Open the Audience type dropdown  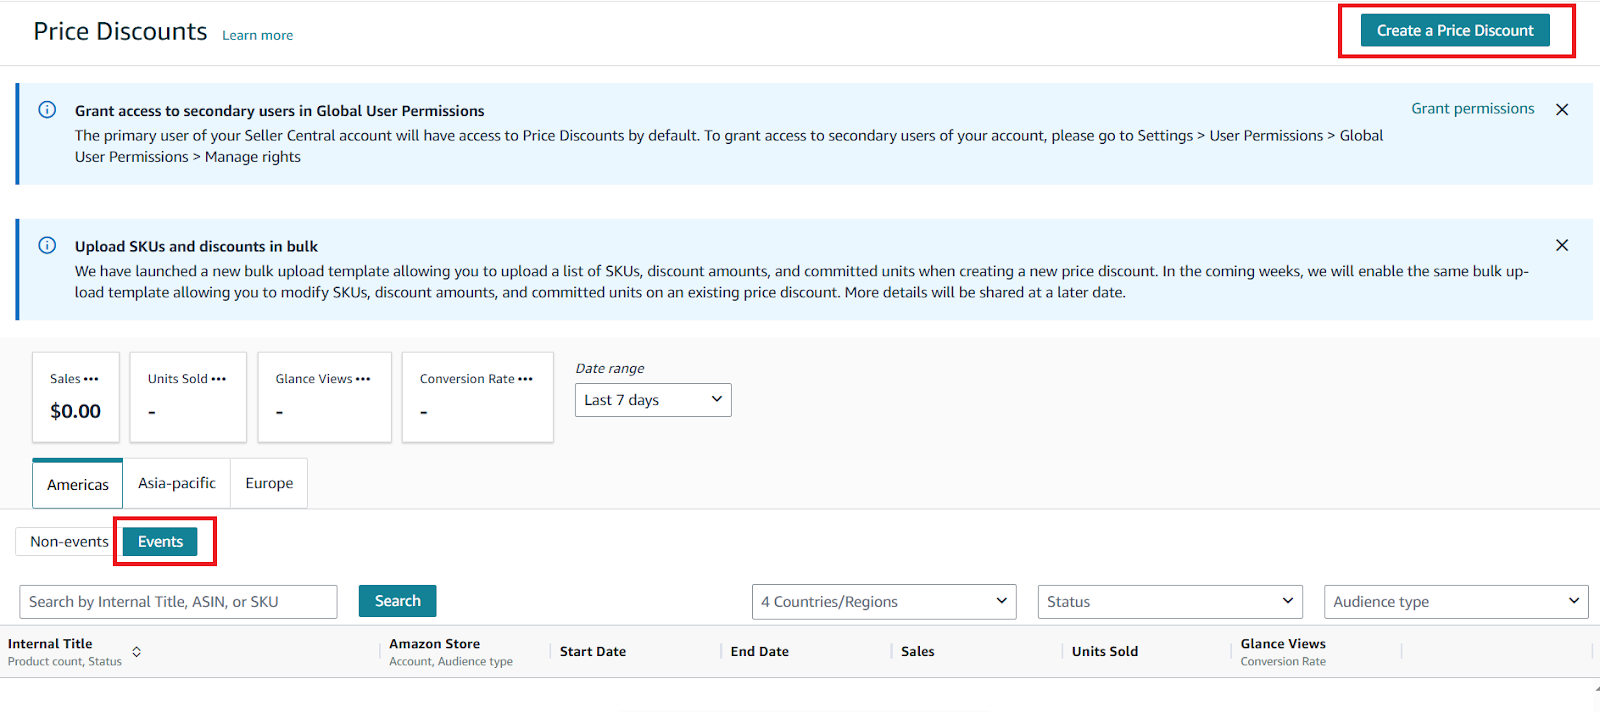(x=1456, y=602)
